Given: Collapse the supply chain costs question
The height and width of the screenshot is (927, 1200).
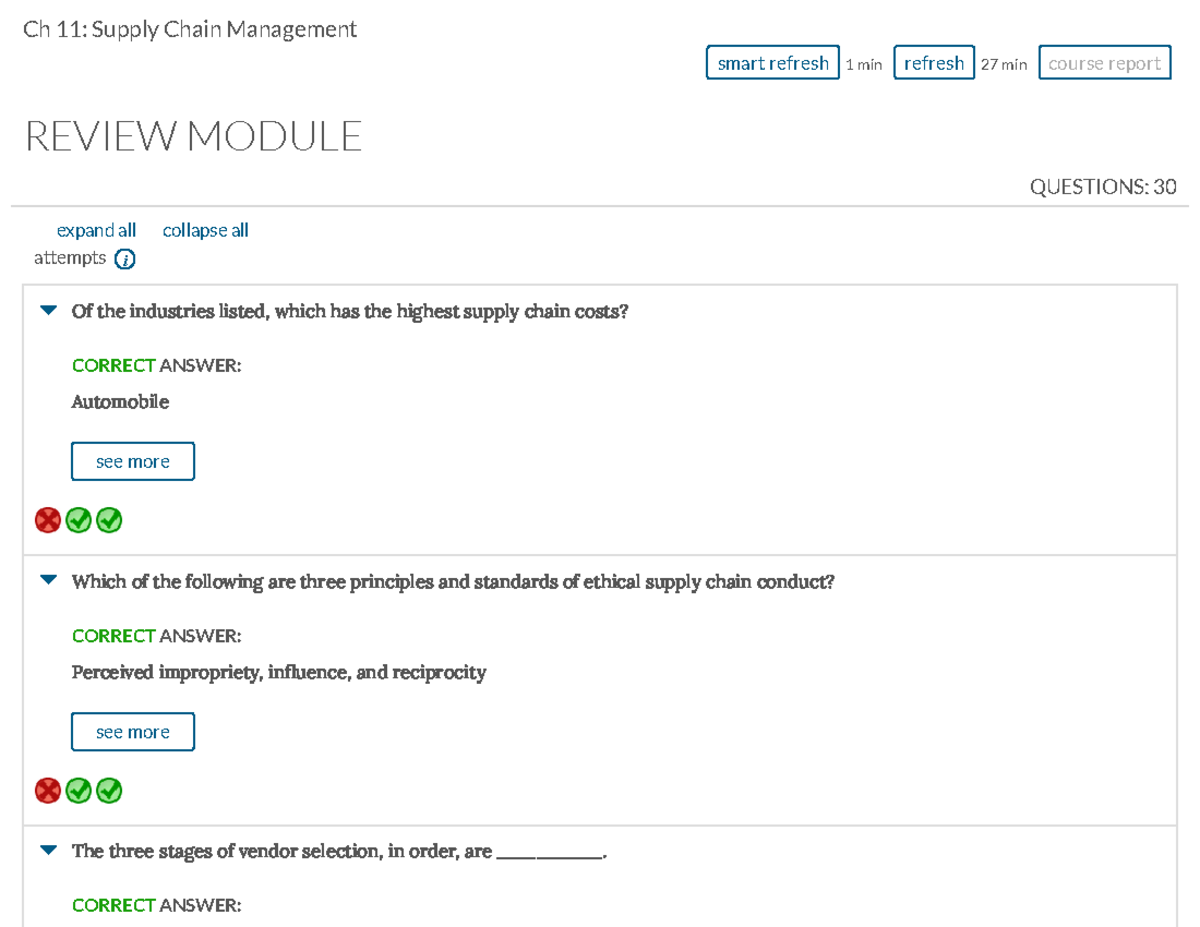Looking at the screenshot, I should [x=47, y=310].
